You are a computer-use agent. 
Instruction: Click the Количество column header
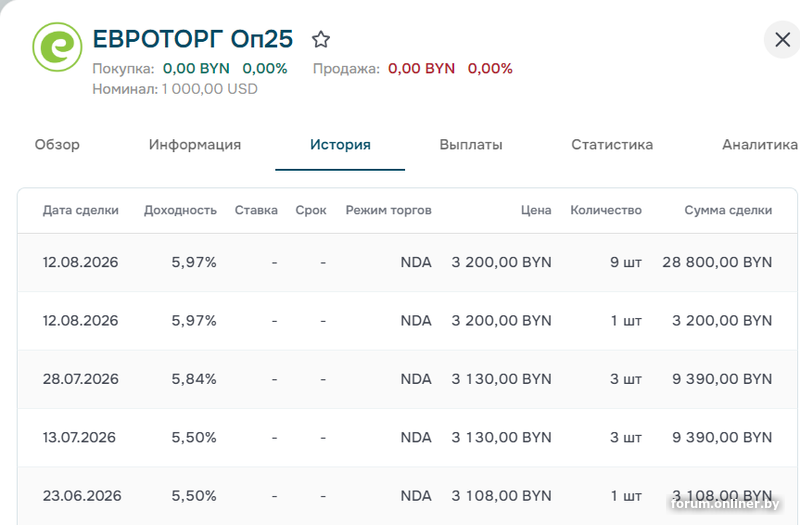point(606,210)
